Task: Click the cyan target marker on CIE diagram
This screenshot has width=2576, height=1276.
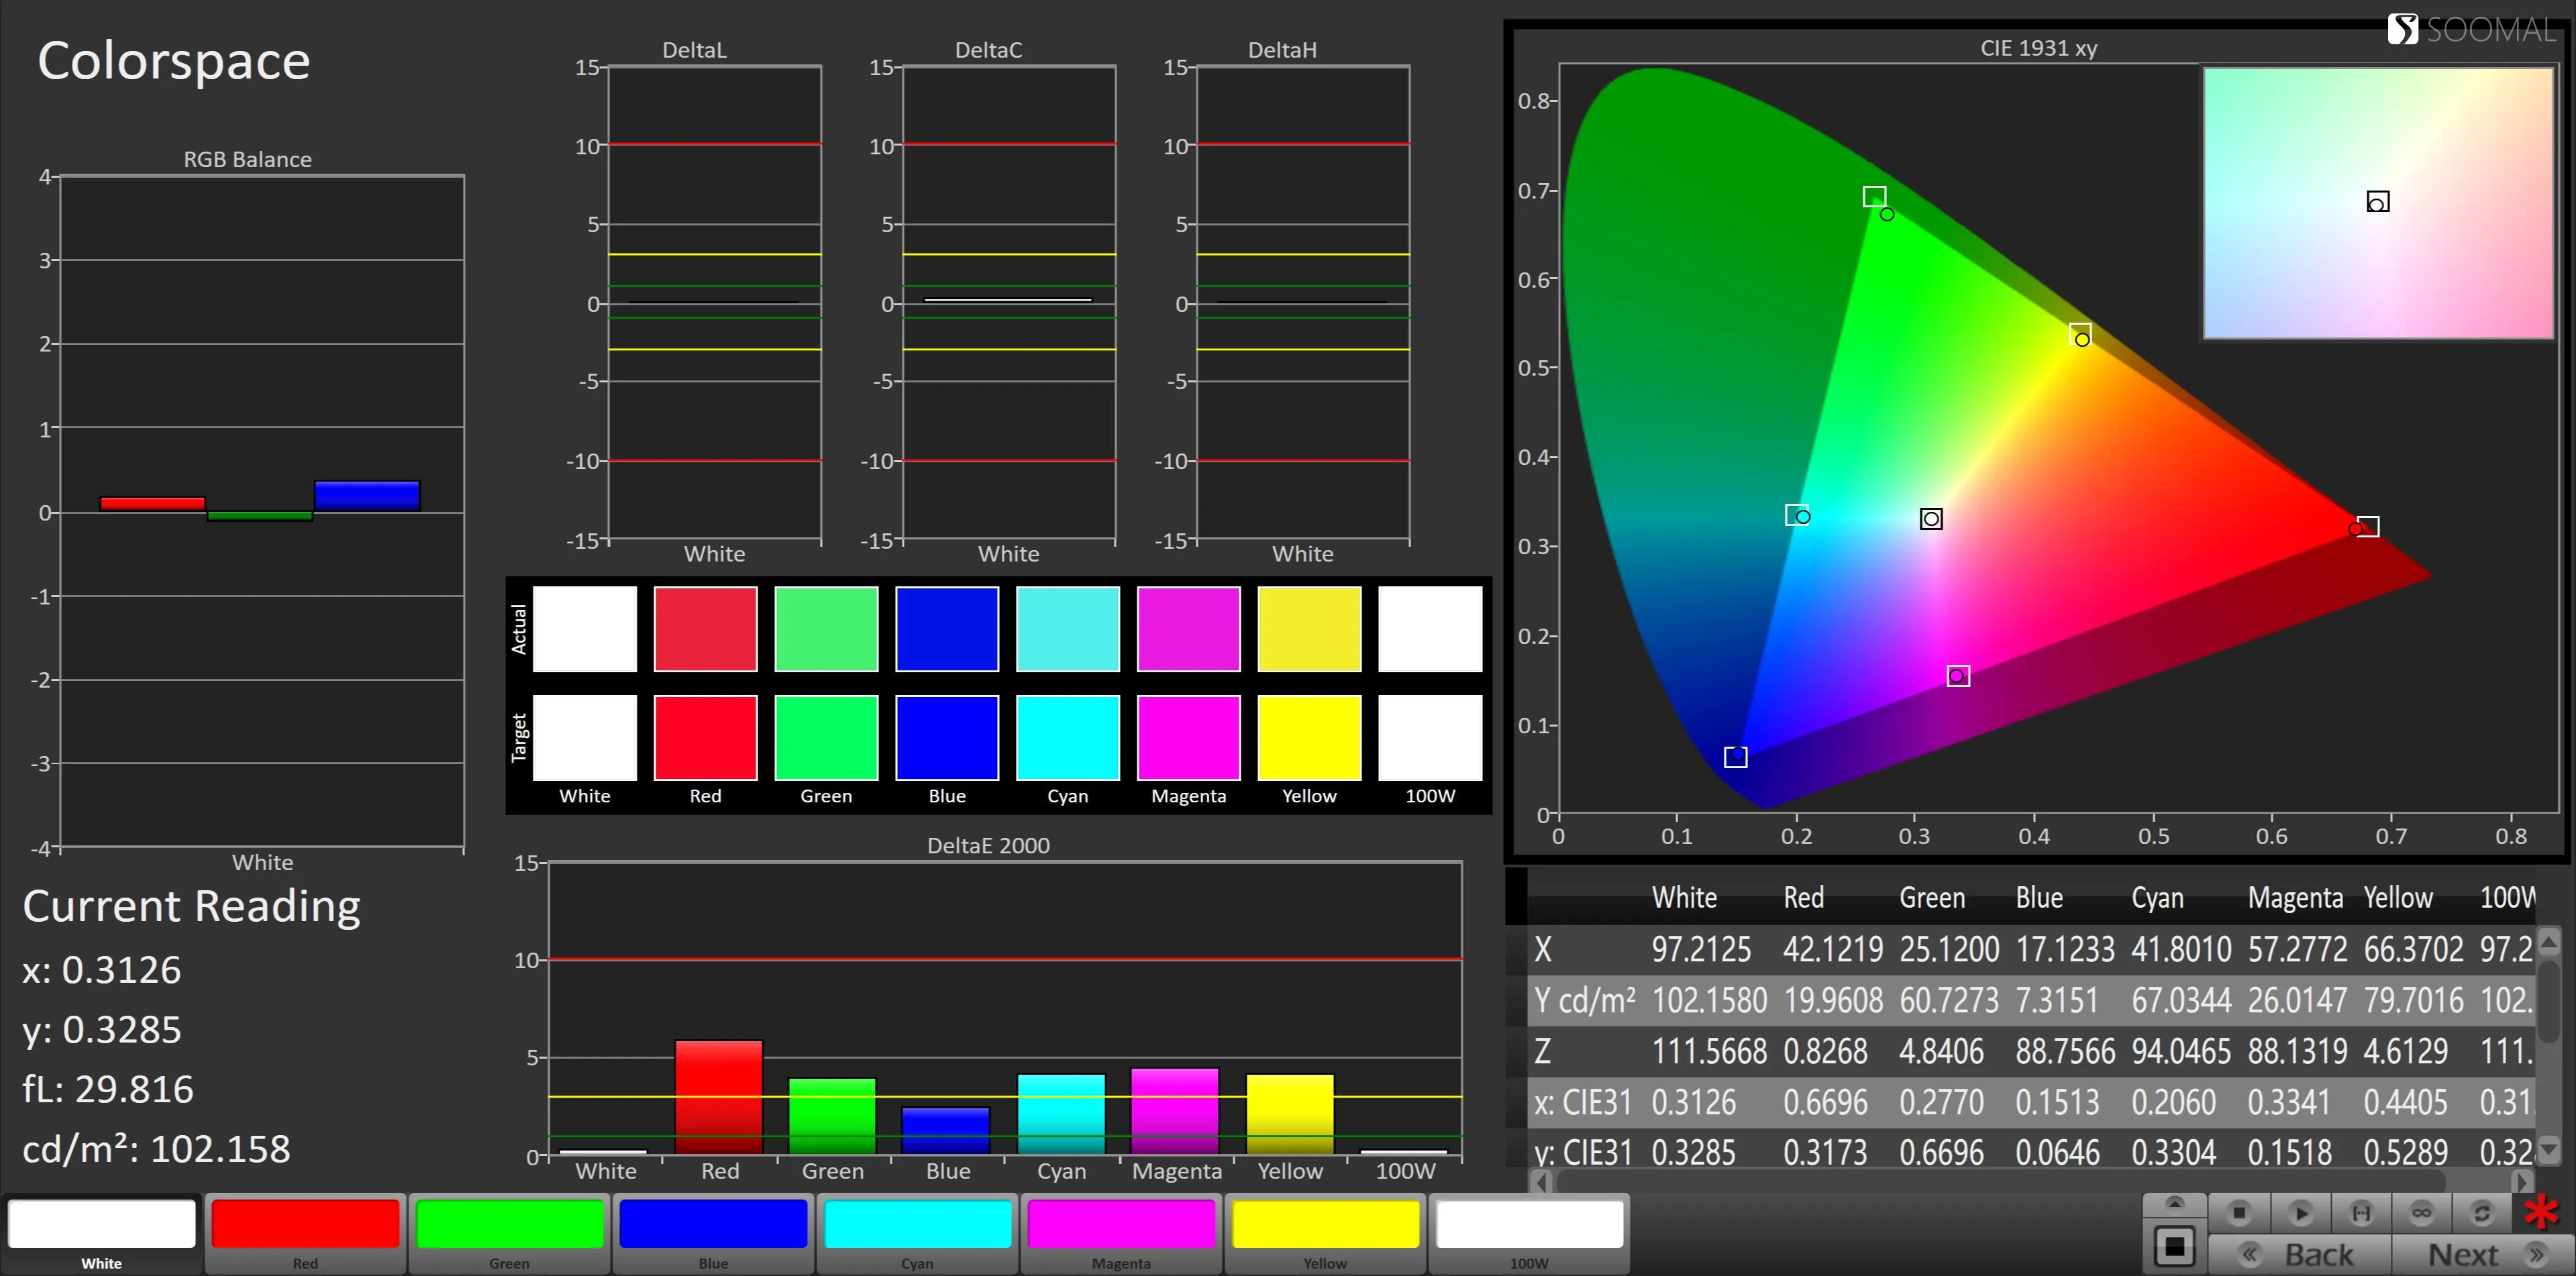Action: 1797,515
